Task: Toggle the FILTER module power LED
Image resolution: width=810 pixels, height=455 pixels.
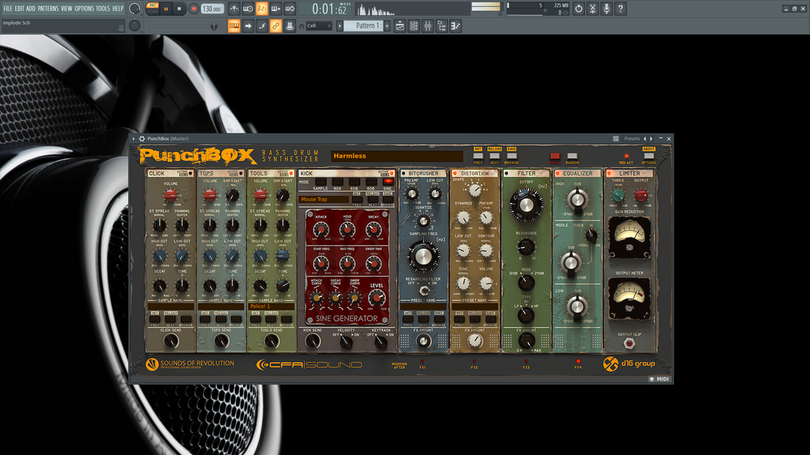Action: [507, 174]
